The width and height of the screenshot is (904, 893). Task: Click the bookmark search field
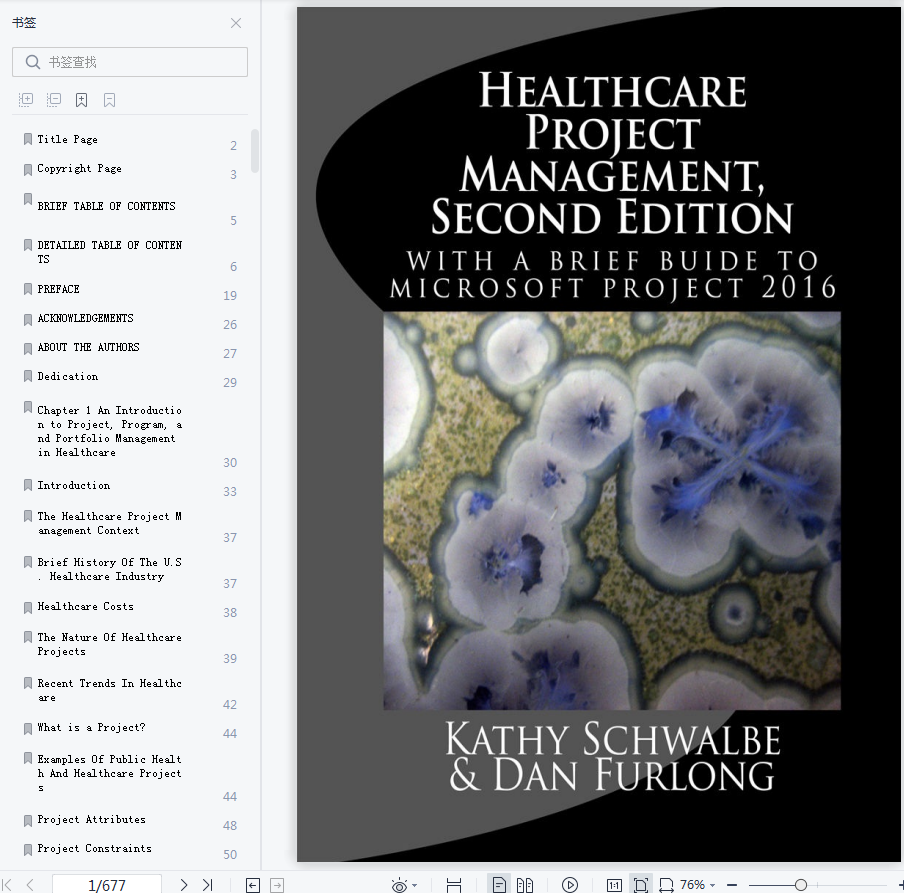pos(130,62)
